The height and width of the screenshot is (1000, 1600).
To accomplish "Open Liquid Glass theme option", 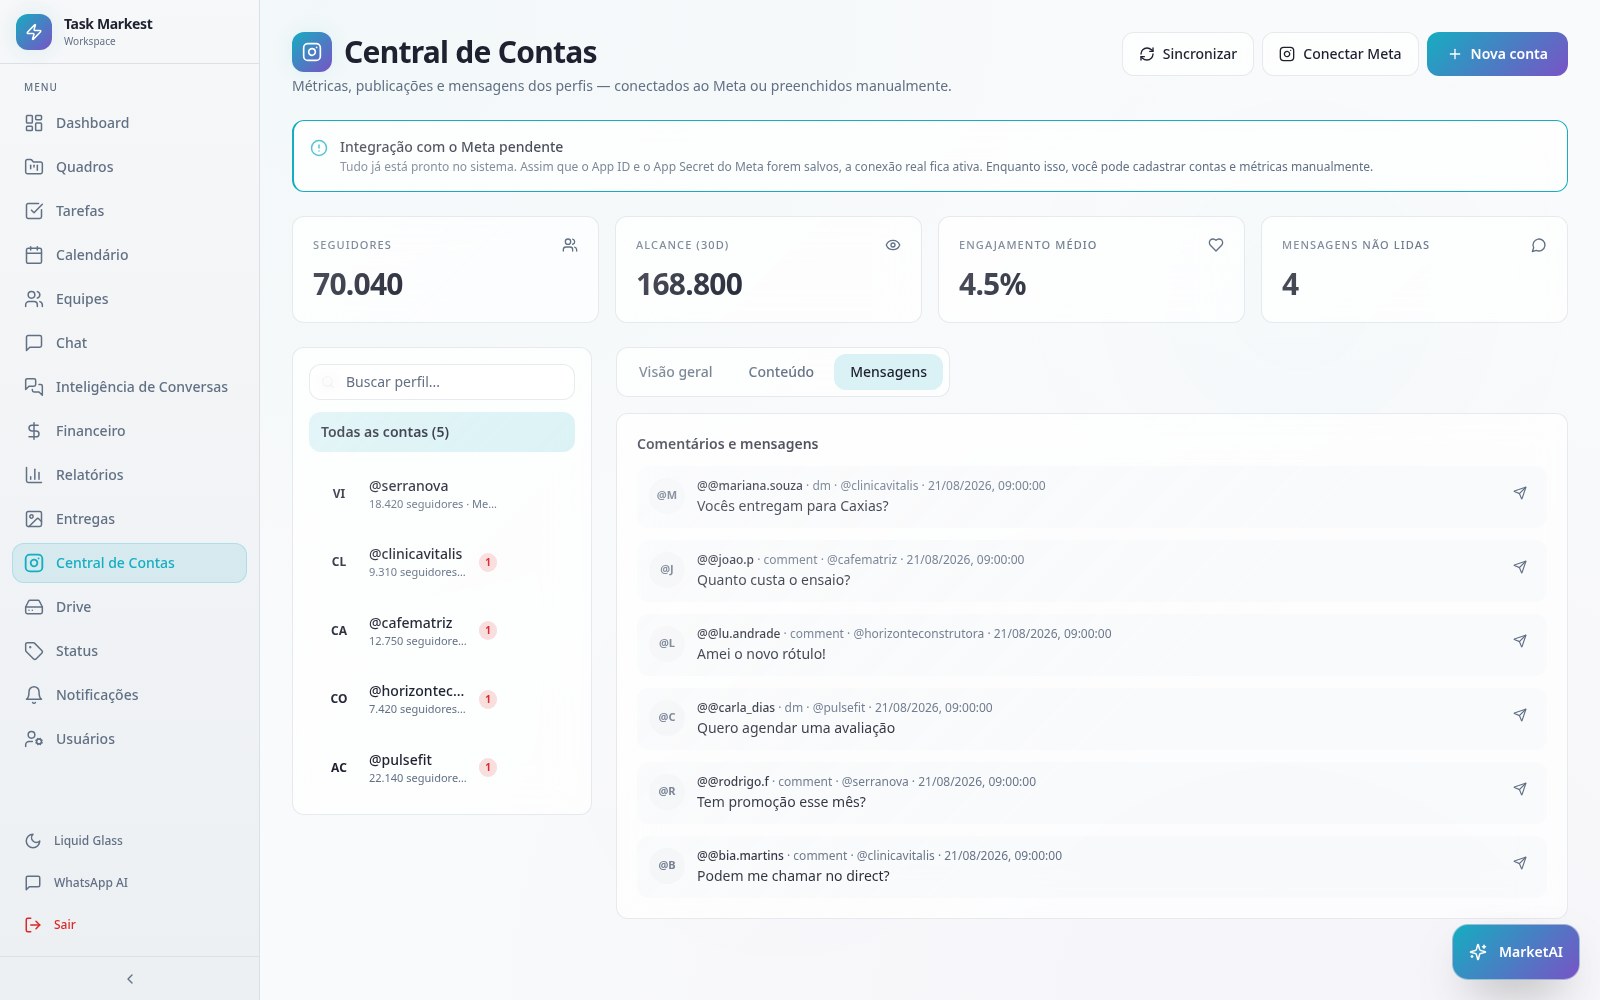I will point(130,841).
